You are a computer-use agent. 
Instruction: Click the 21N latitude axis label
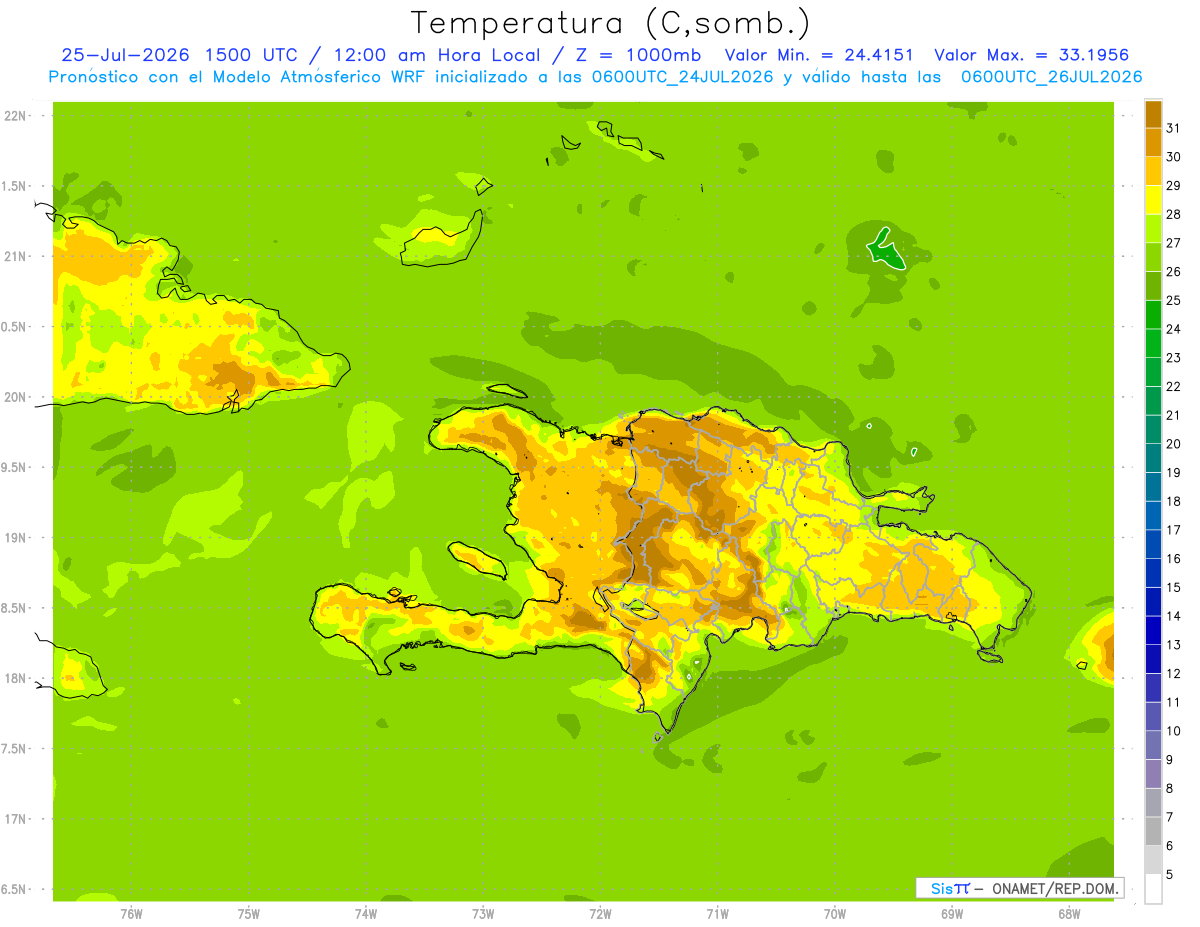tap(16, 256)
